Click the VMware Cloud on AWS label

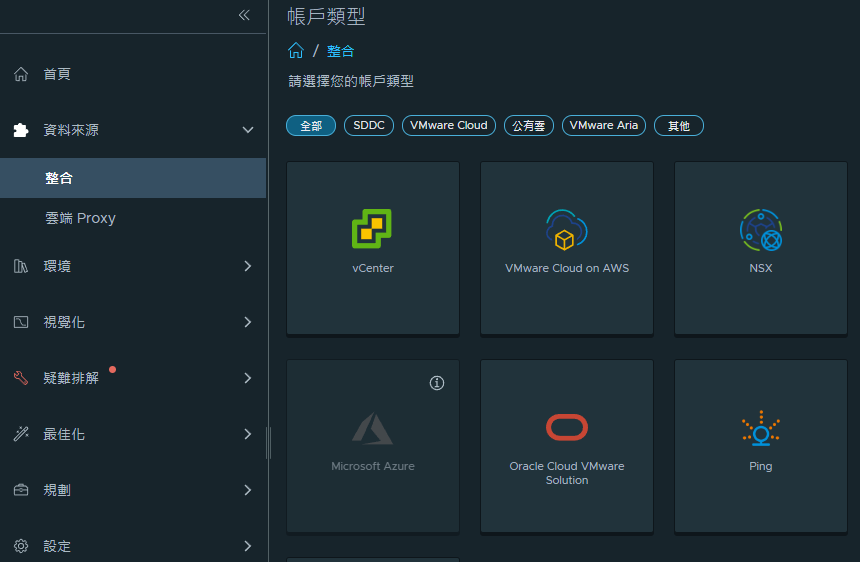click(567, 268)
